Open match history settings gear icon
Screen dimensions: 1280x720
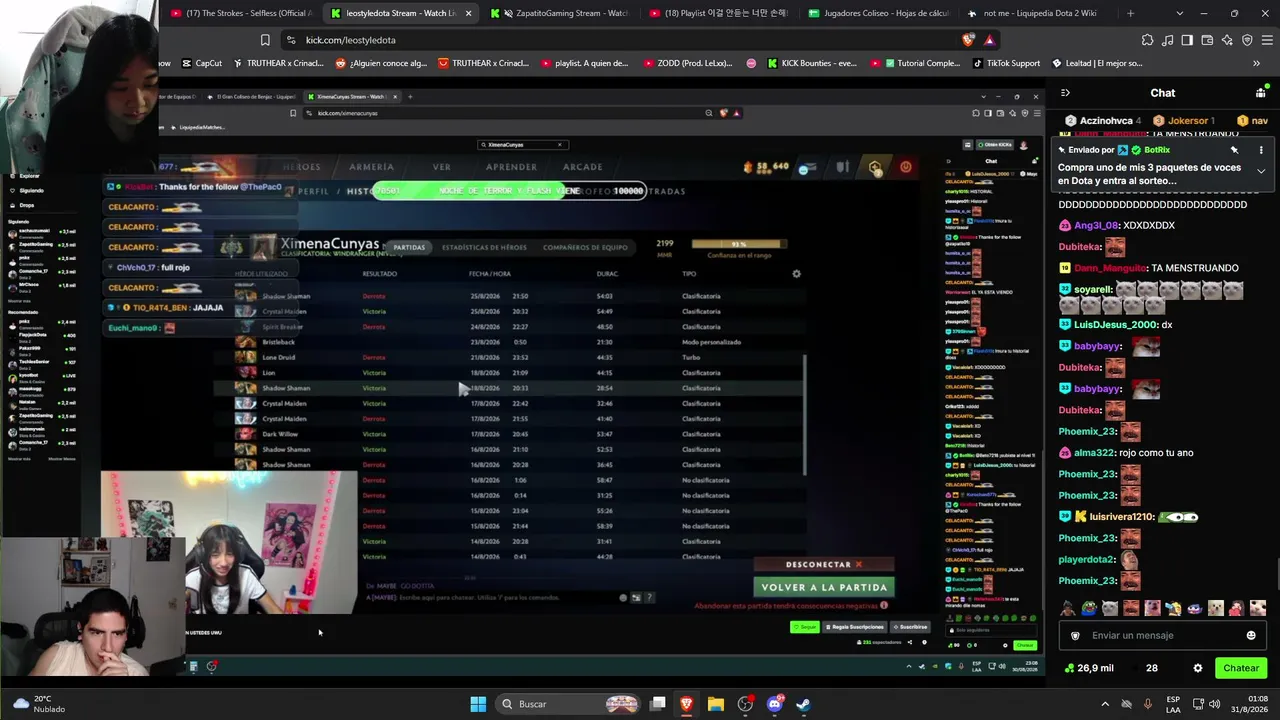[x=796, y=274]
